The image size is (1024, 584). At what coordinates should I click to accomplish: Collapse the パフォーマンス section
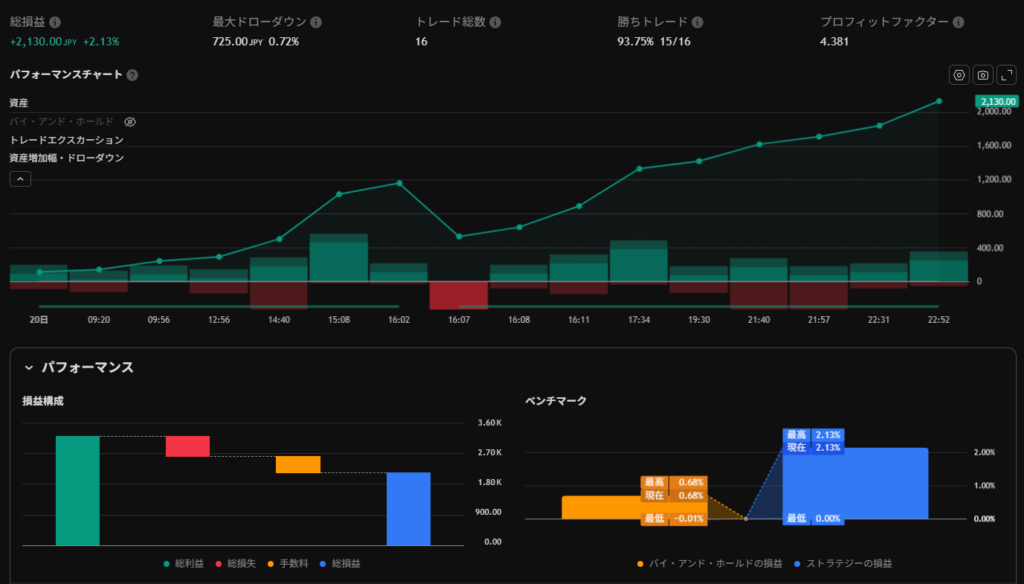point(29,368)
